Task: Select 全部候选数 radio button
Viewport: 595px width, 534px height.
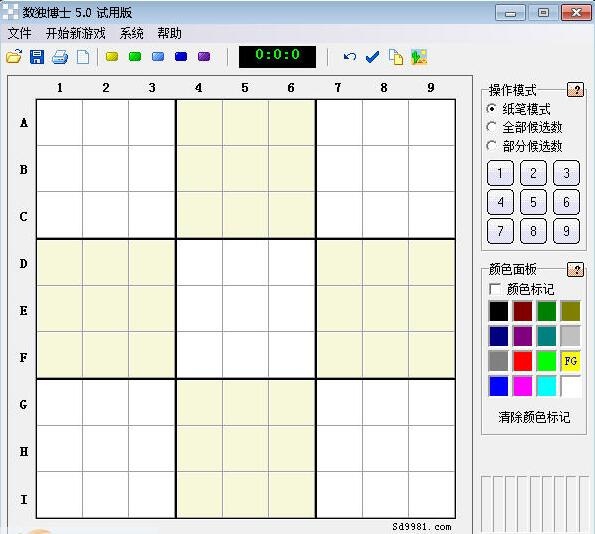Action: click(491, 127)
